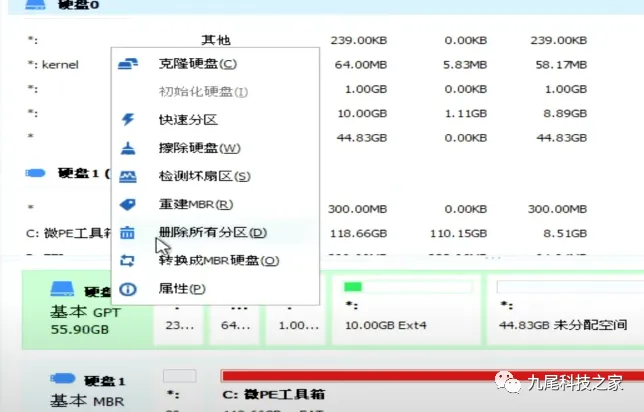Select the 1.00... partition block on 硬盘0
644x412 pixels.
click(x=297, y=325)
